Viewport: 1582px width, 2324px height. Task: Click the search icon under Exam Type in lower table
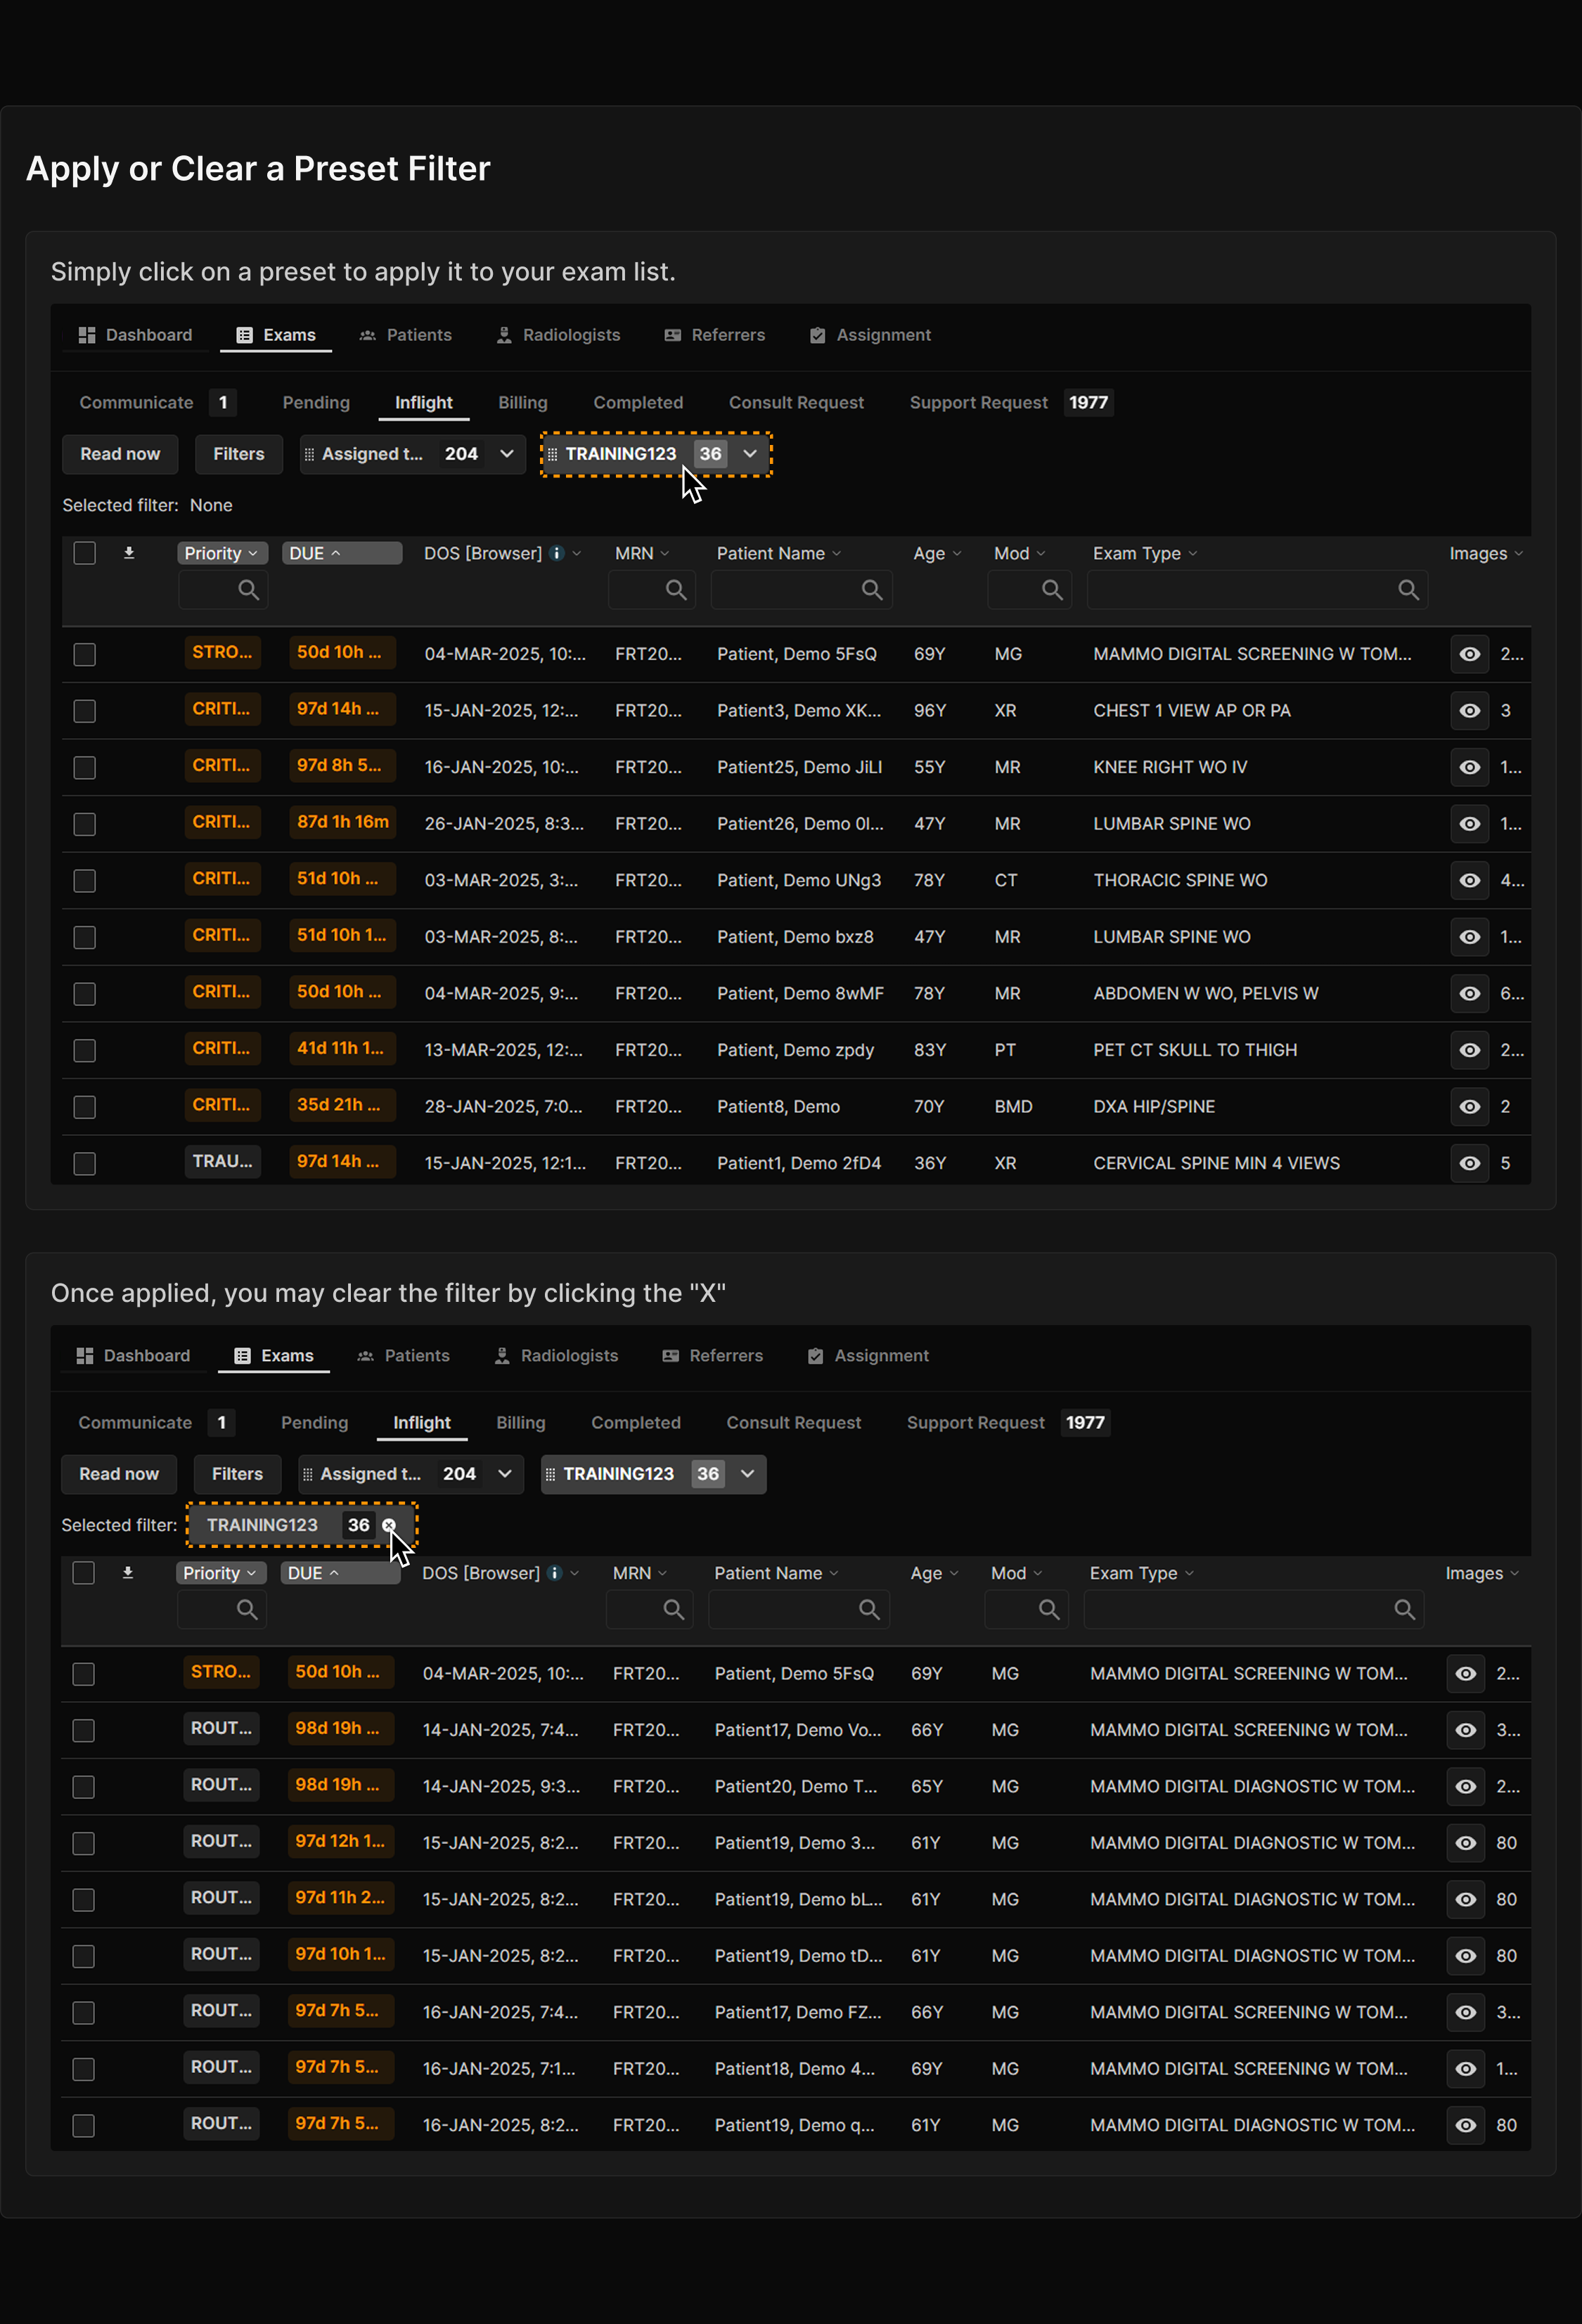pos(1404,1609)
